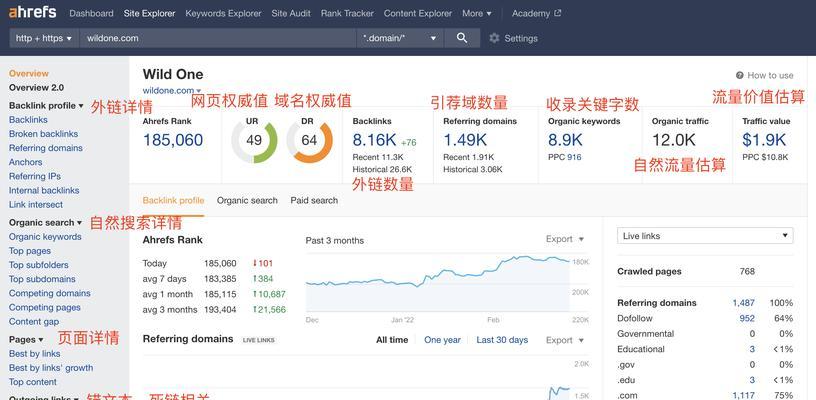Click the 8.16K Backlinks value
Viewport: 816px width, 400px height.
pos(375,140)
